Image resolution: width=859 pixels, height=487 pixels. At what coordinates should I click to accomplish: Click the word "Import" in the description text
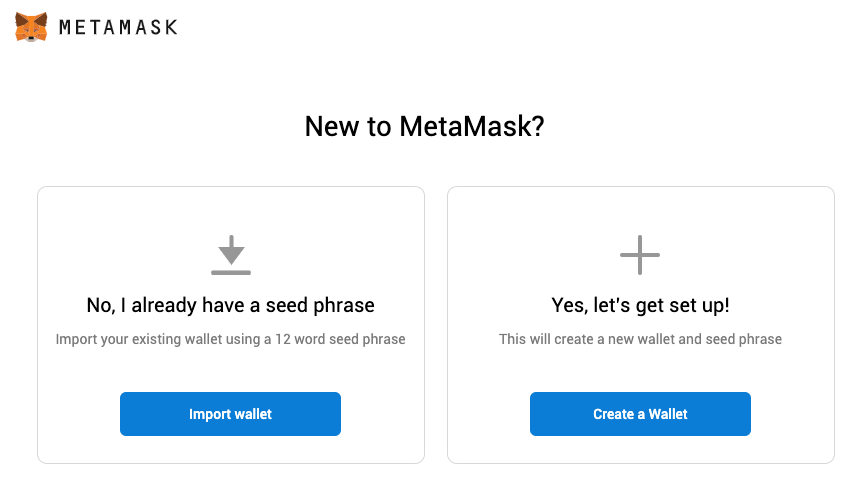(77, 339)
